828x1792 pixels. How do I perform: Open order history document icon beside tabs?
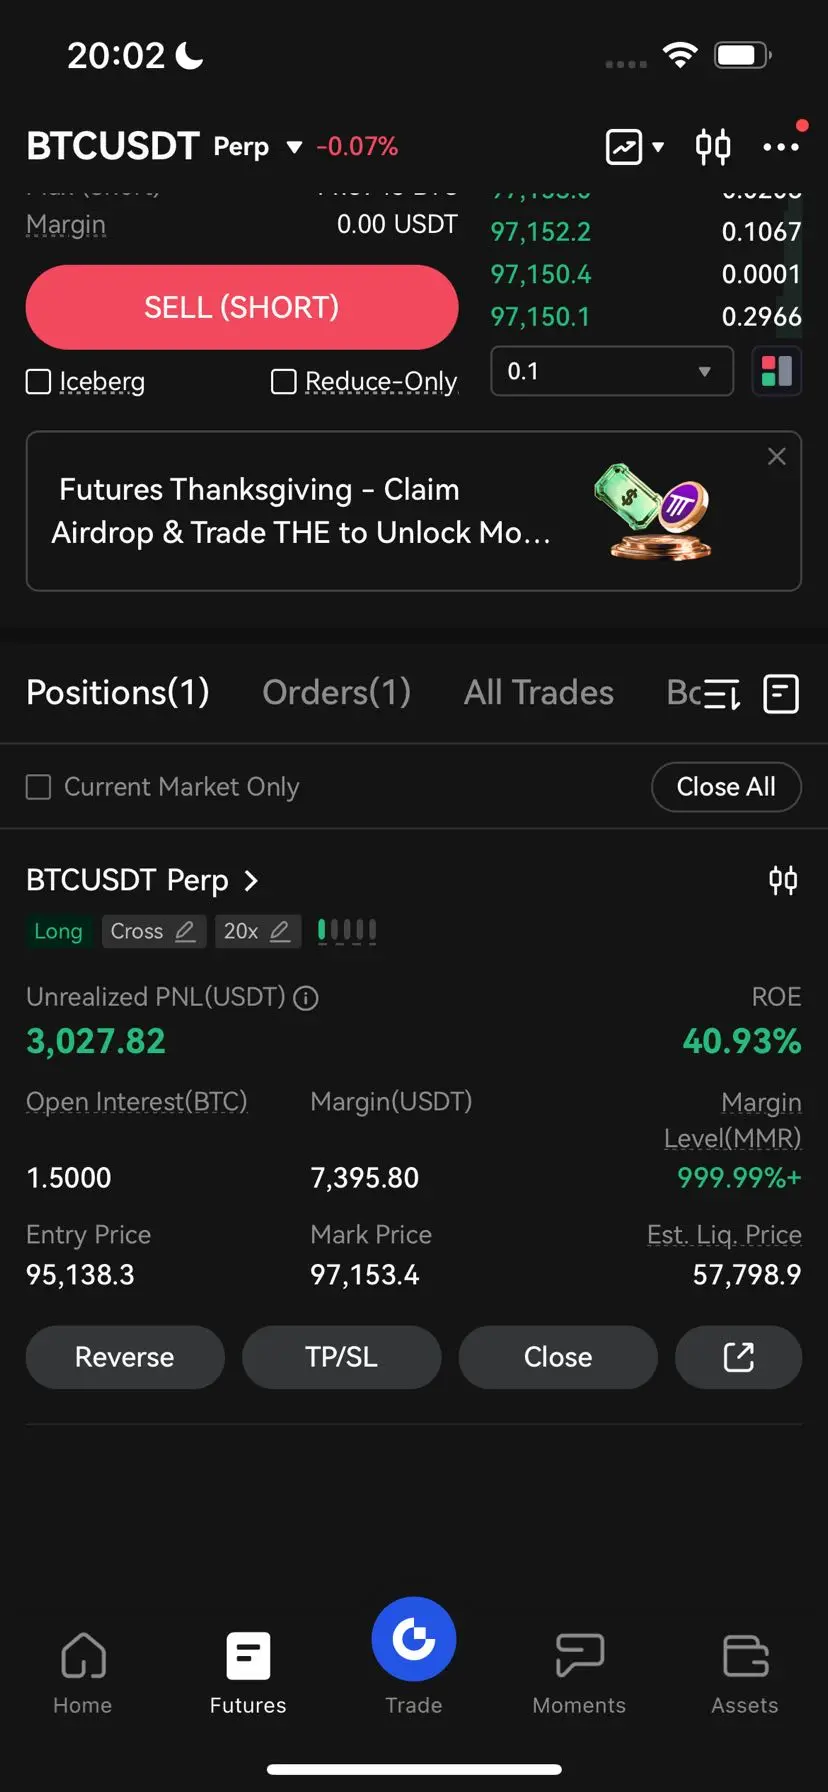tap(781, 693)
